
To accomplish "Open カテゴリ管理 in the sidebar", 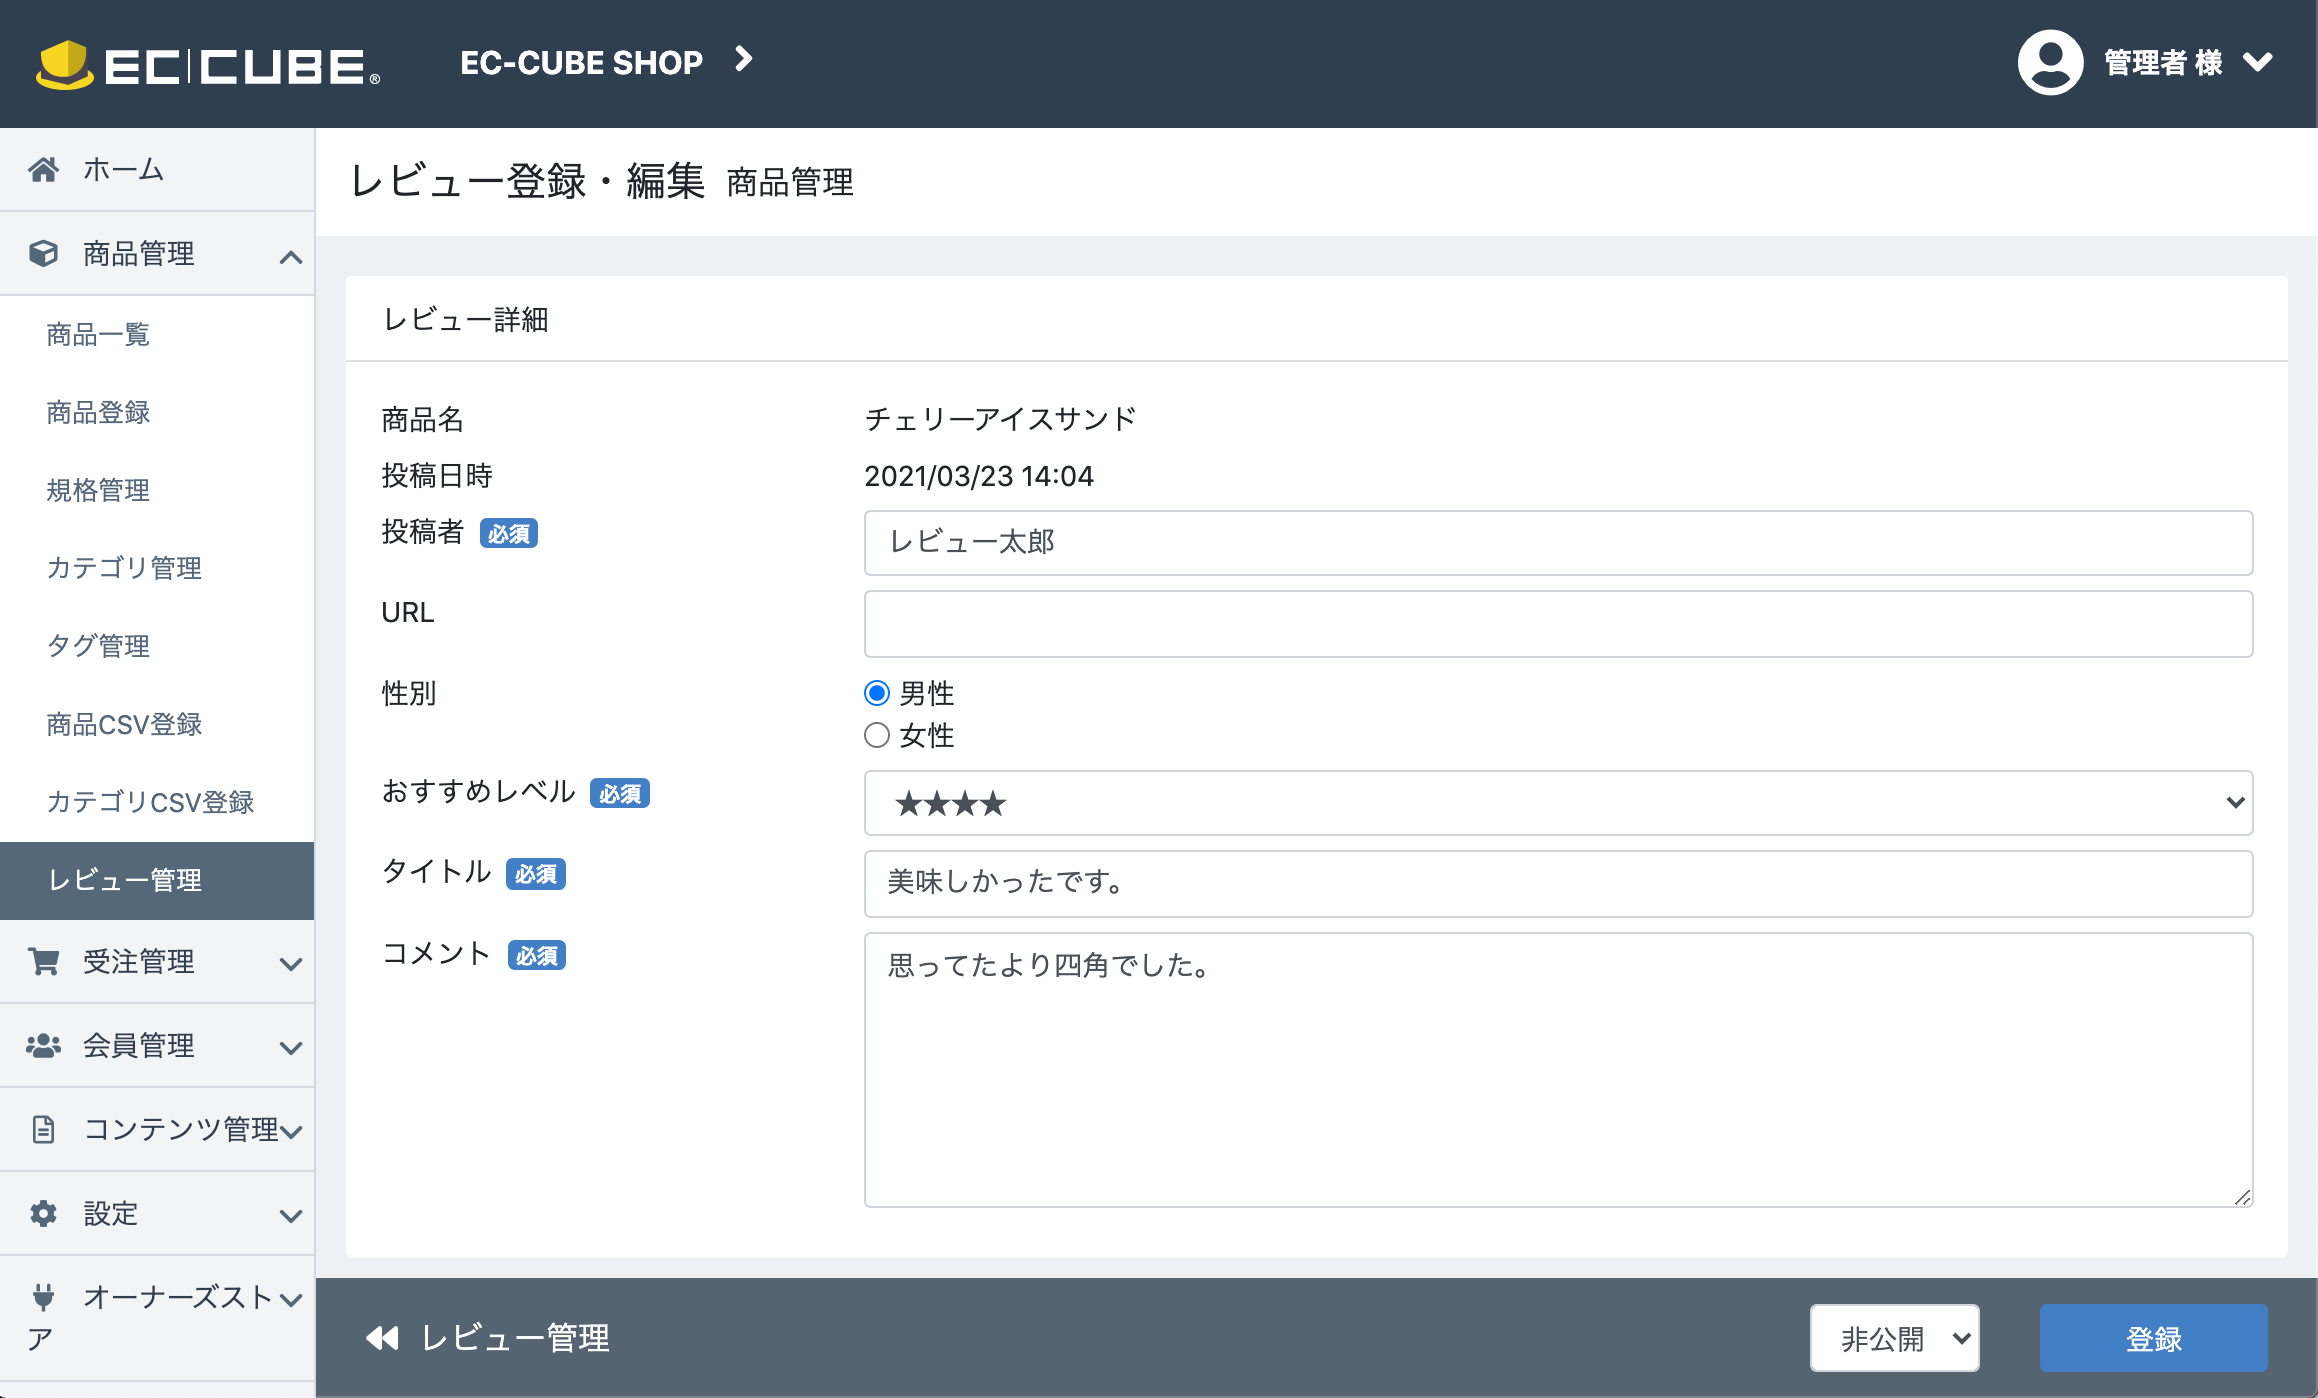I will (x=124, y=568).
